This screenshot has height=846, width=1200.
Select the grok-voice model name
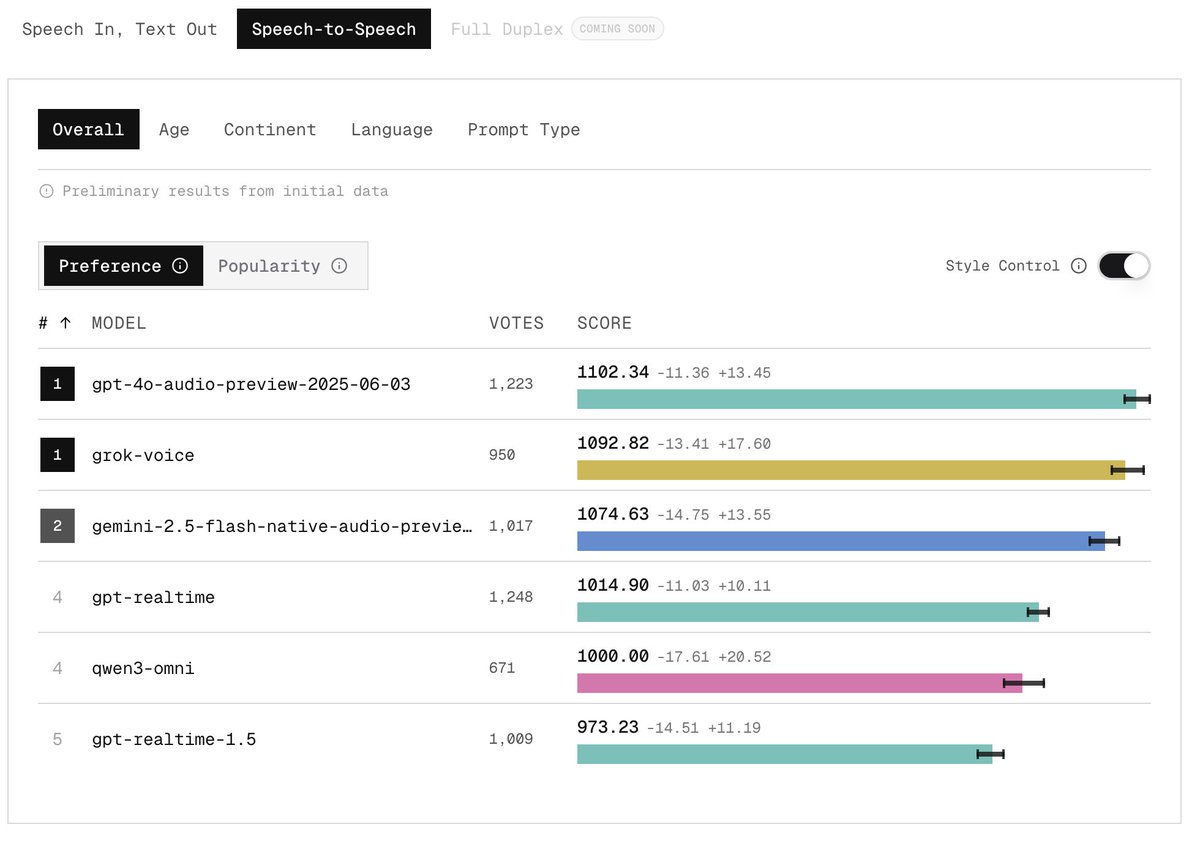click(143, 455)
